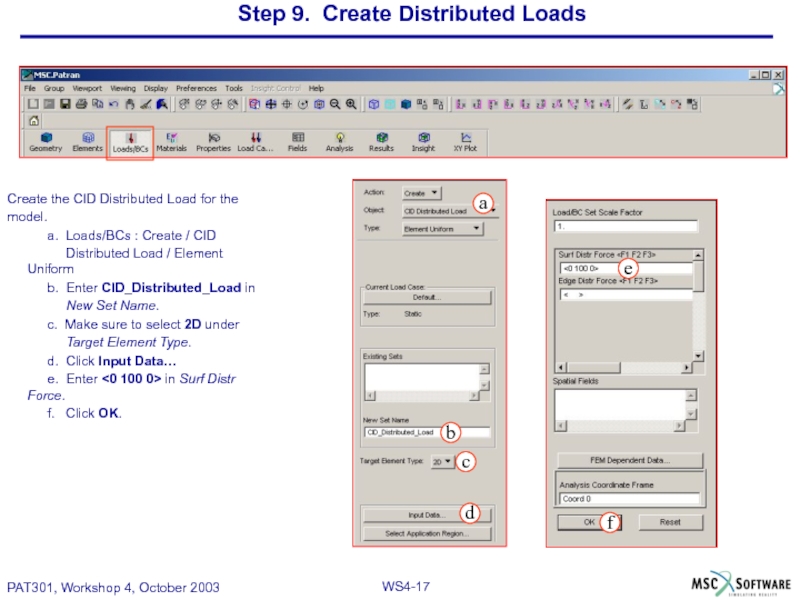Click the Surf Distr Force field

pos(626,268)
